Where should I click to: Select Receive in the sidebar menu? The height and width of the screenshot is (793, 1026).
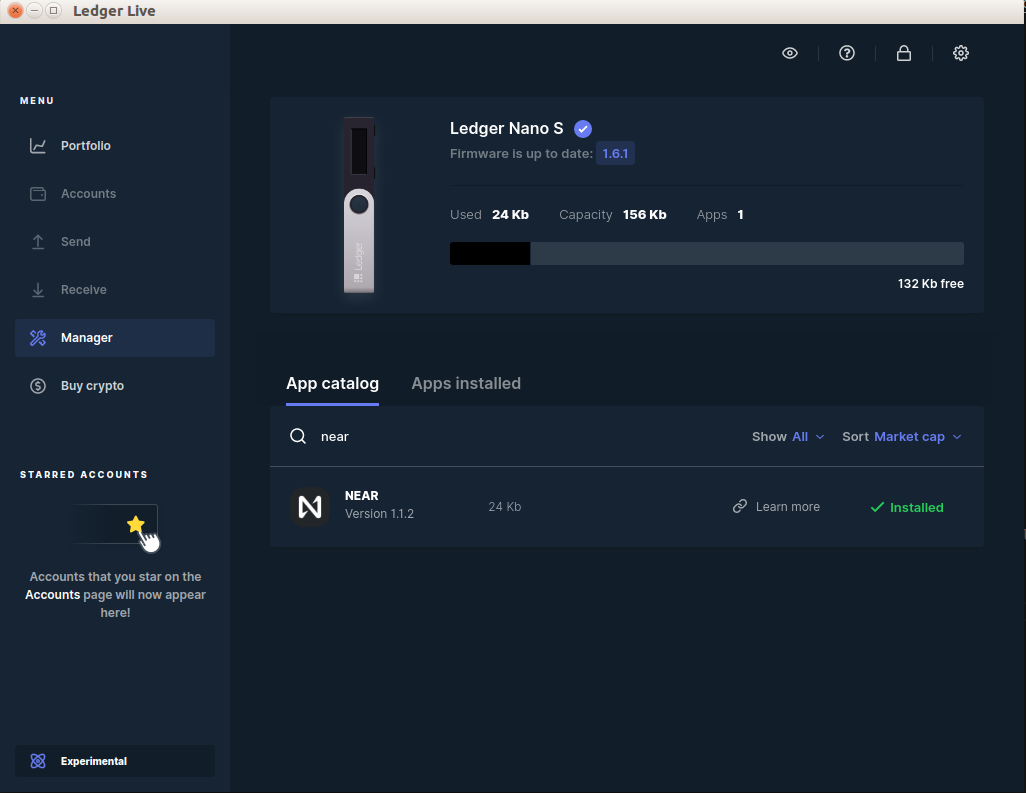coord(115,290)
